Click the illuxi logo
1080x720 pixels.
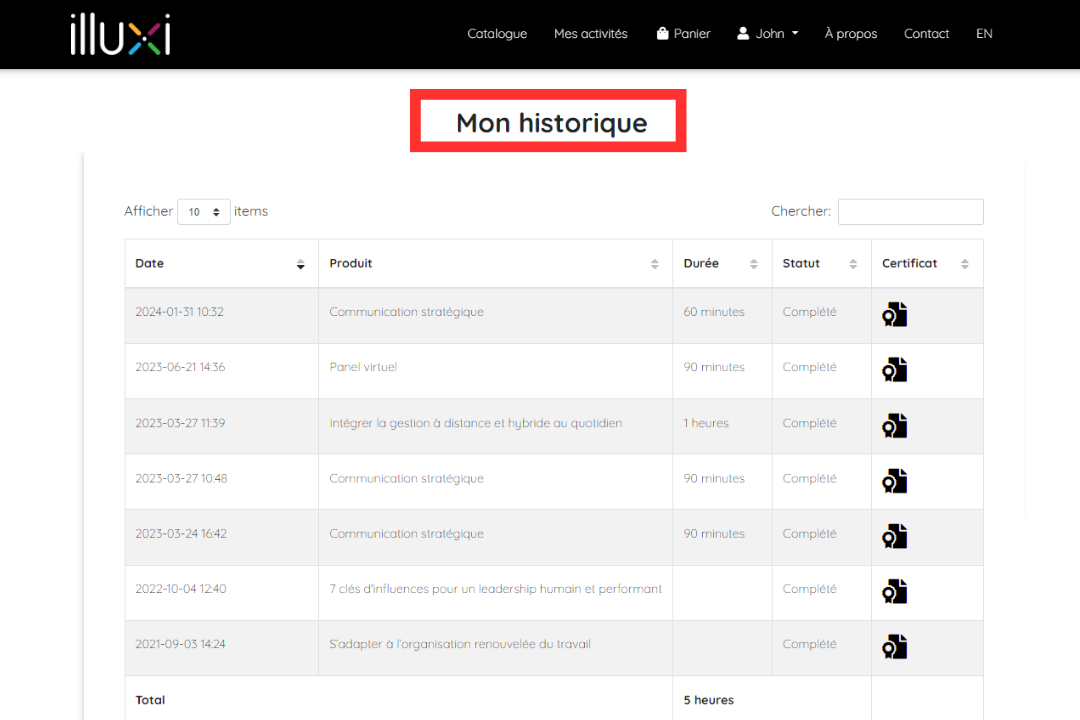(x=121, y=34)
